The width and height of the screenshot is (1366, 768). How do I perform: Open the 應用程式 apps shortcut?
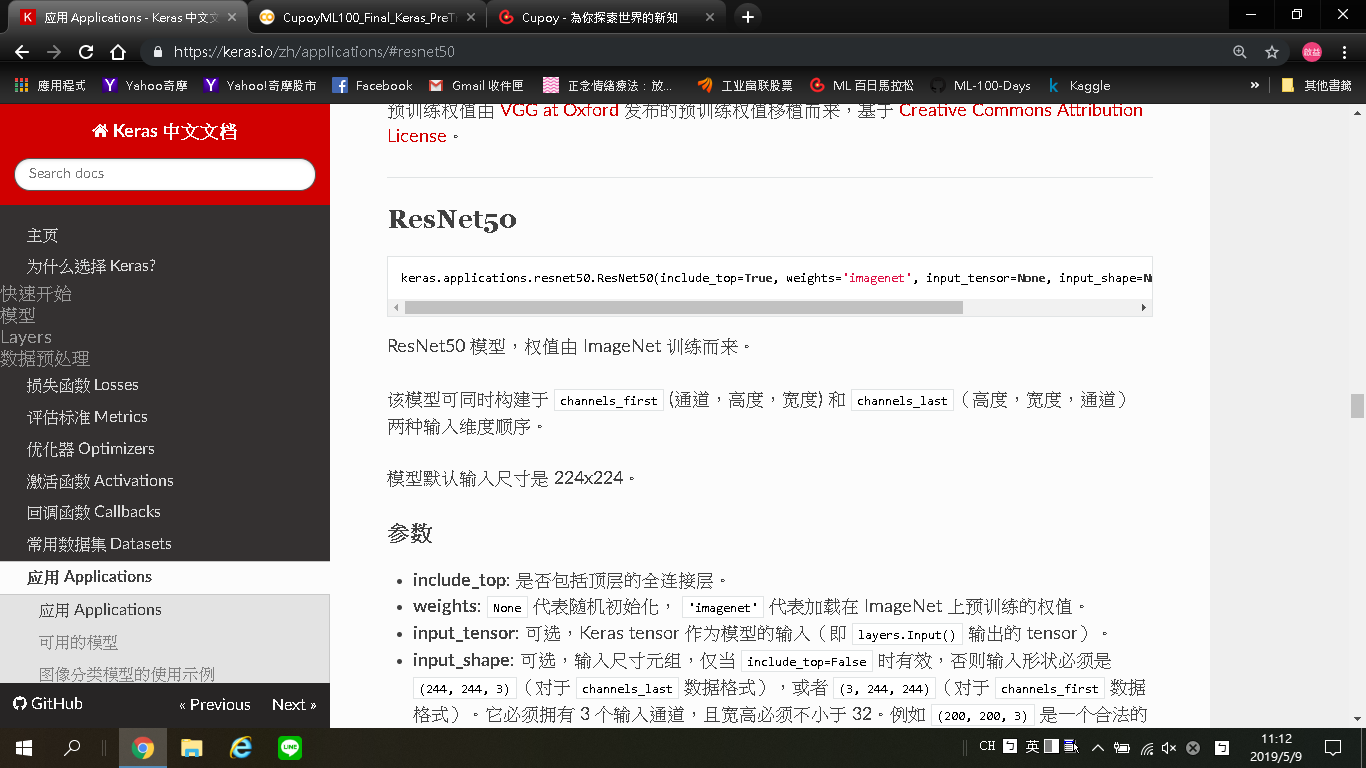click(51, 86)
